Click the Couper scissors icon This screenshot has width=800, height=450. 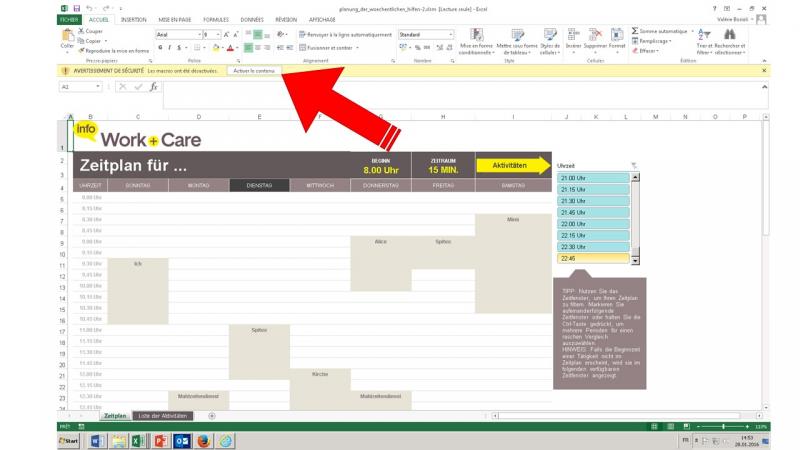(x=81, y=31)
